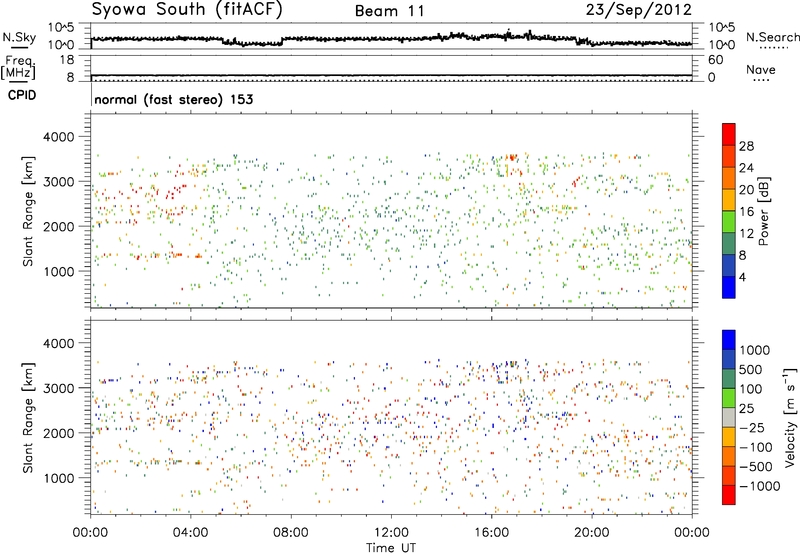The height and width of the screenshot is (554, 800).
Task: Click the 'Beam 11' label
Action: pos(390,11)
